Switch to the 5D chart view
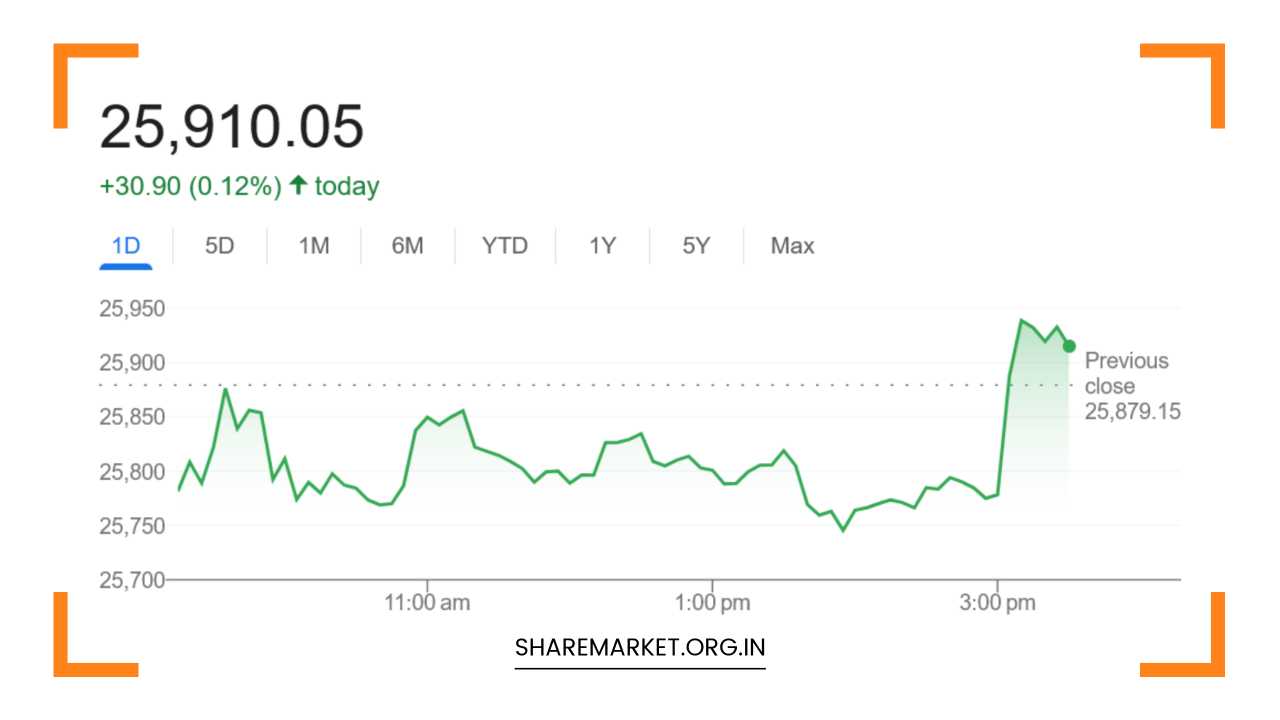This screenshot has width=1280, height=720. (219, 246)
